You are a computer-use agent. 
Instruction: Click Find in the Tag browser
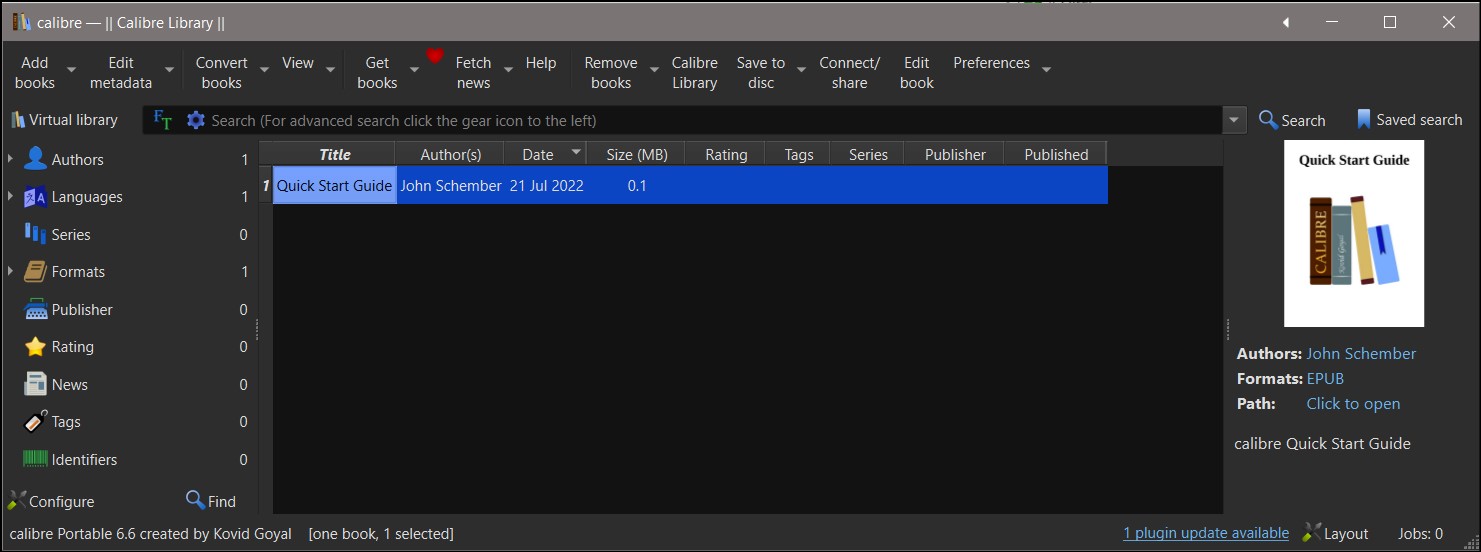pyautogui.click(x=211, y=501)
